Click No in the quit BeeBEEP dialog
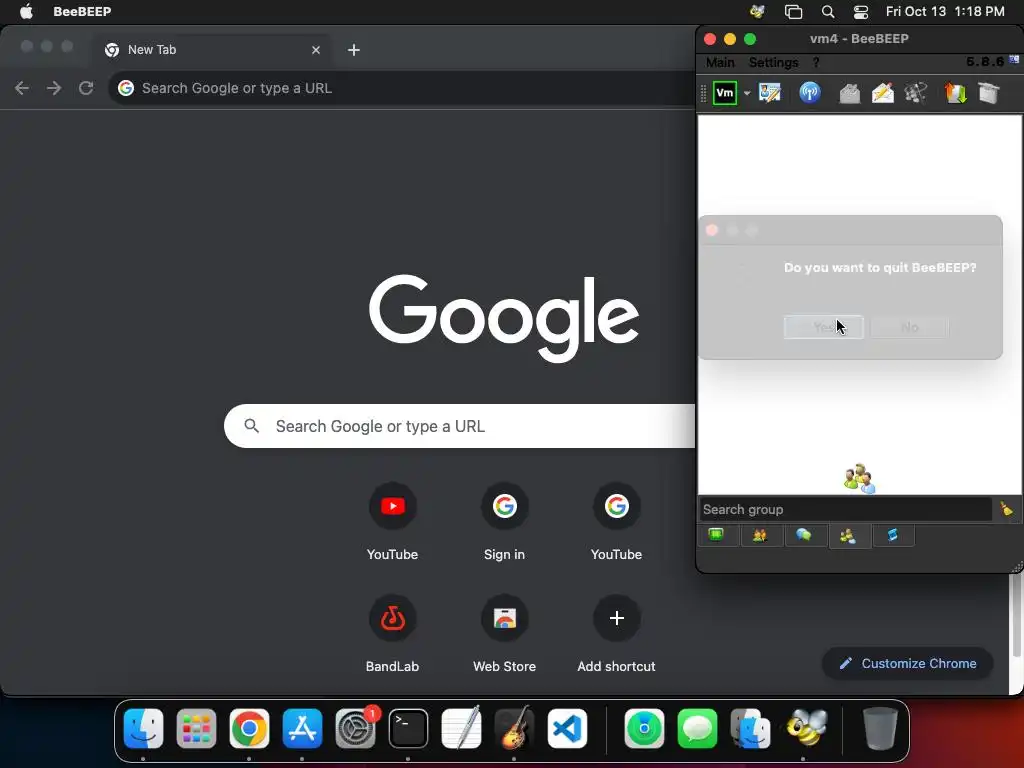The width and height of the screenshot is (1024, 768). pos(909,327)
